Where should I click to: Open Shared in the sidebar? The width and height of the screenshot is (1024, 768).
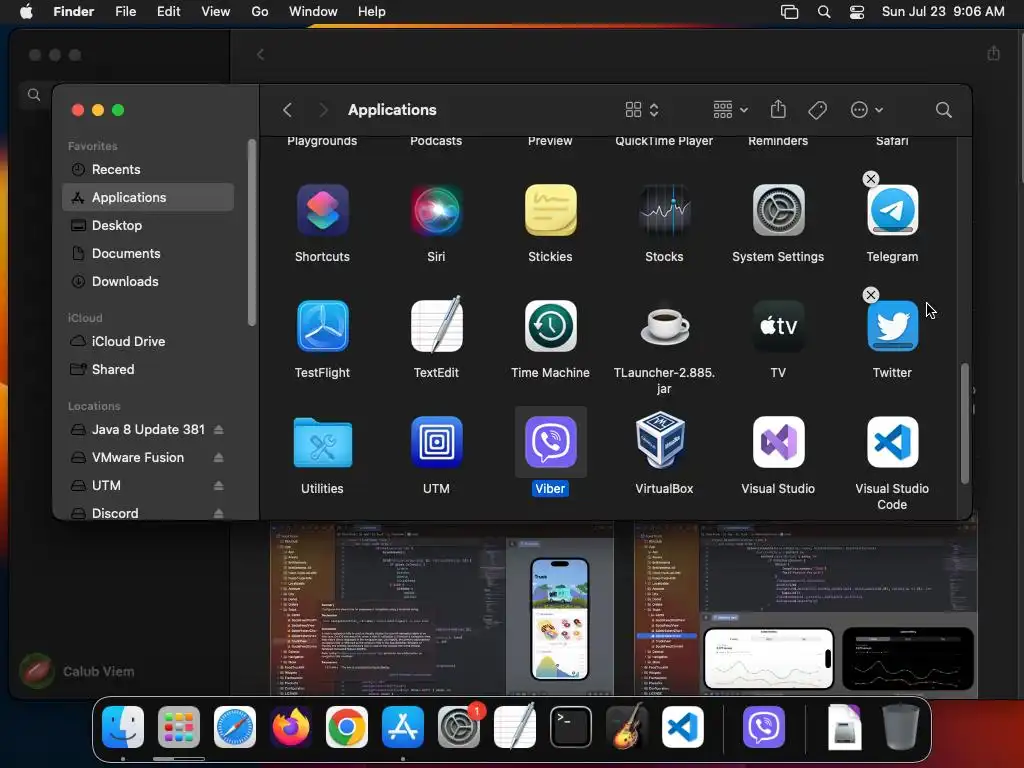coord(148,369)
